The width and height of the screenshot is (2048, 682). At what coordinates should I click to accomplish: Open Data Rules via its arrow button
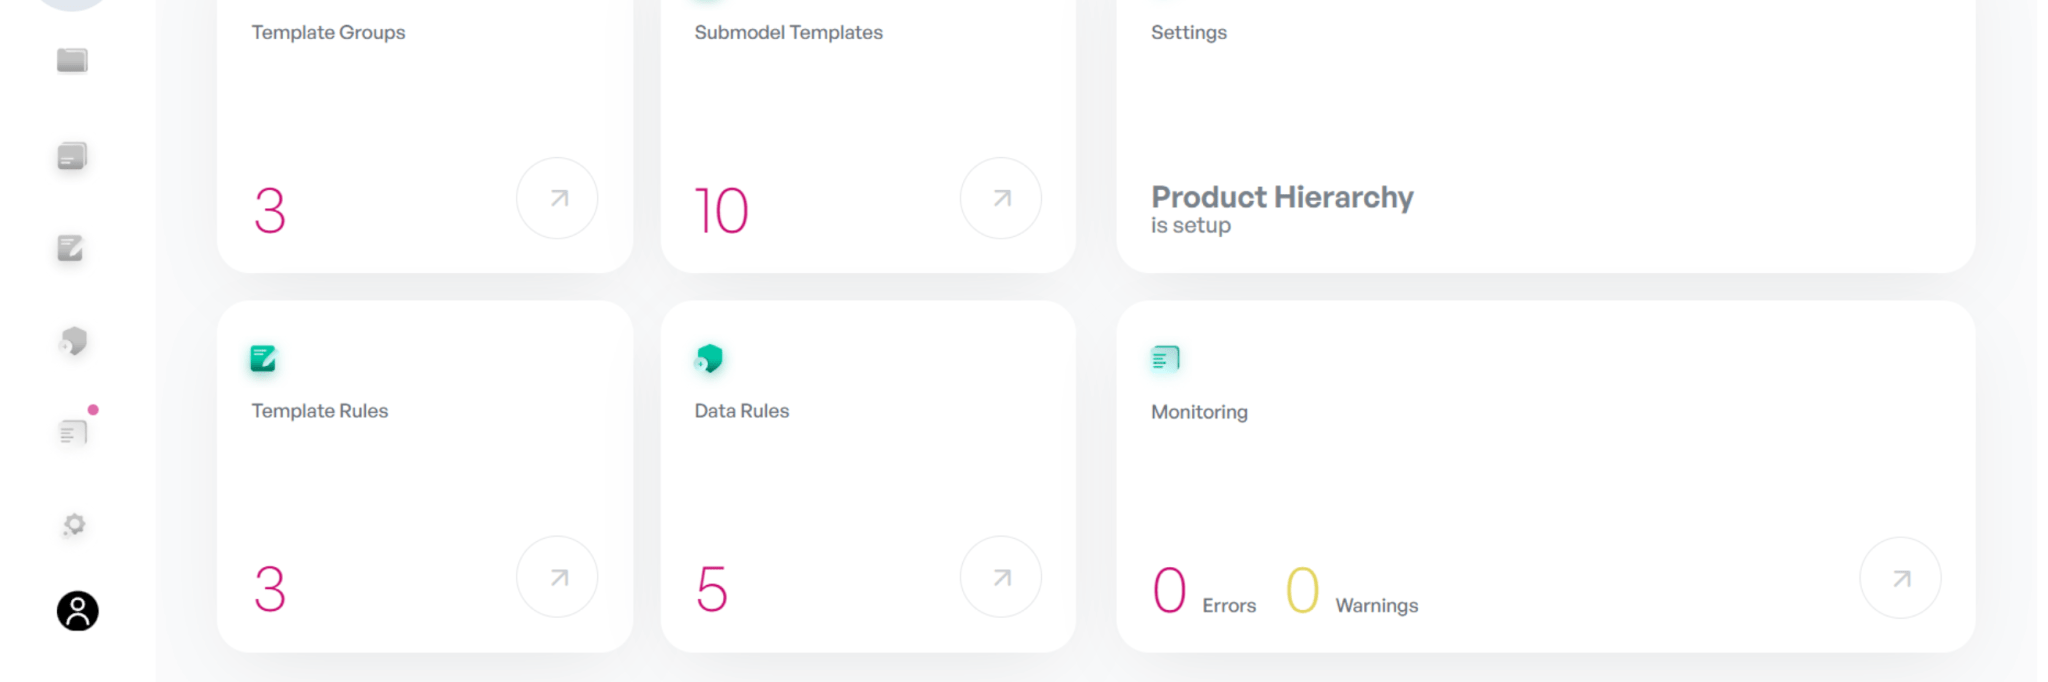[x=1001, y=577]
